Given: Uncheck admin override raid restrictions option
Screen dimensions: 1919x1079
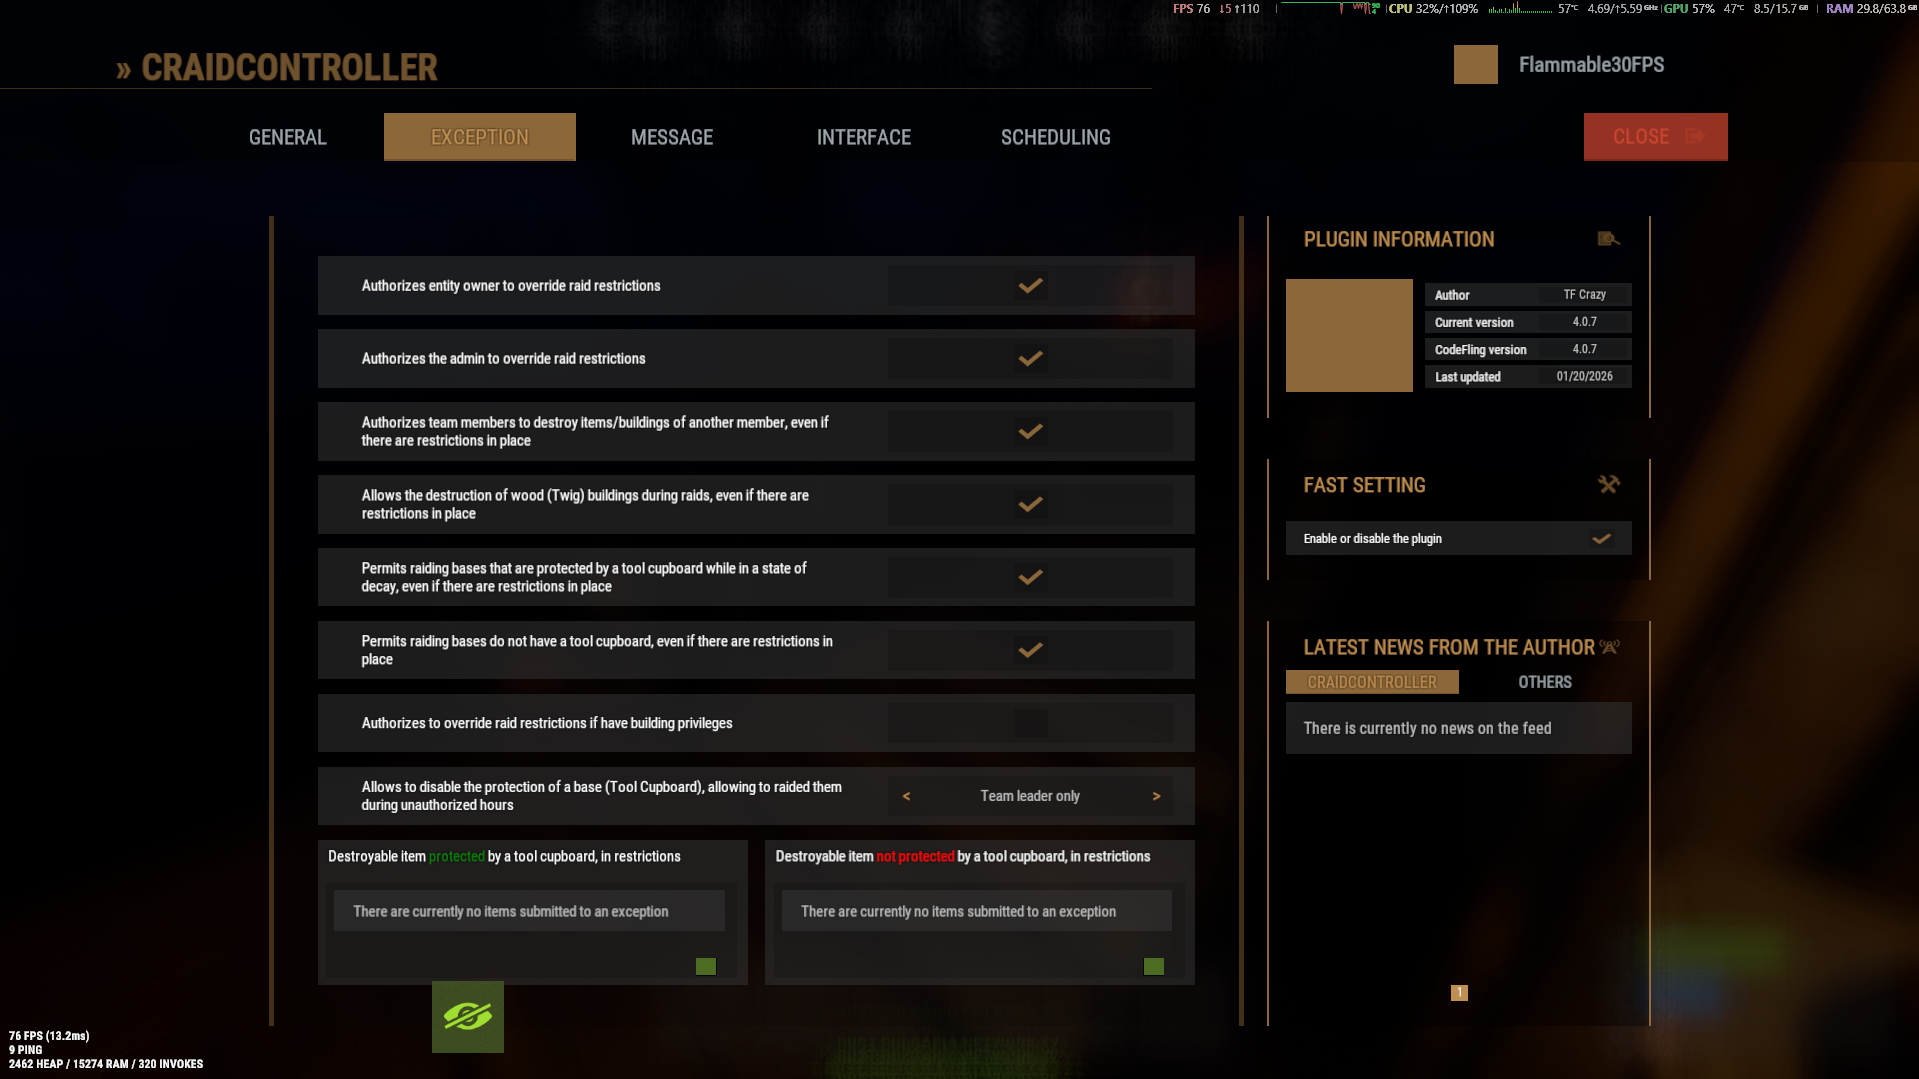Looking at the screenshot, I should tap(1030, 359).
